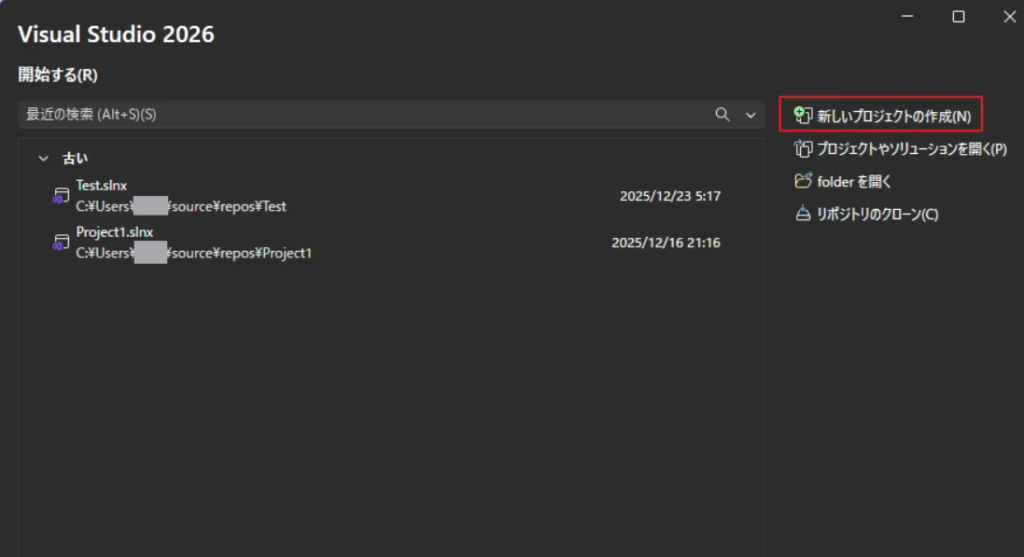Collapse the 古い group
The image size is (1024, 557).
click(43, 158)
